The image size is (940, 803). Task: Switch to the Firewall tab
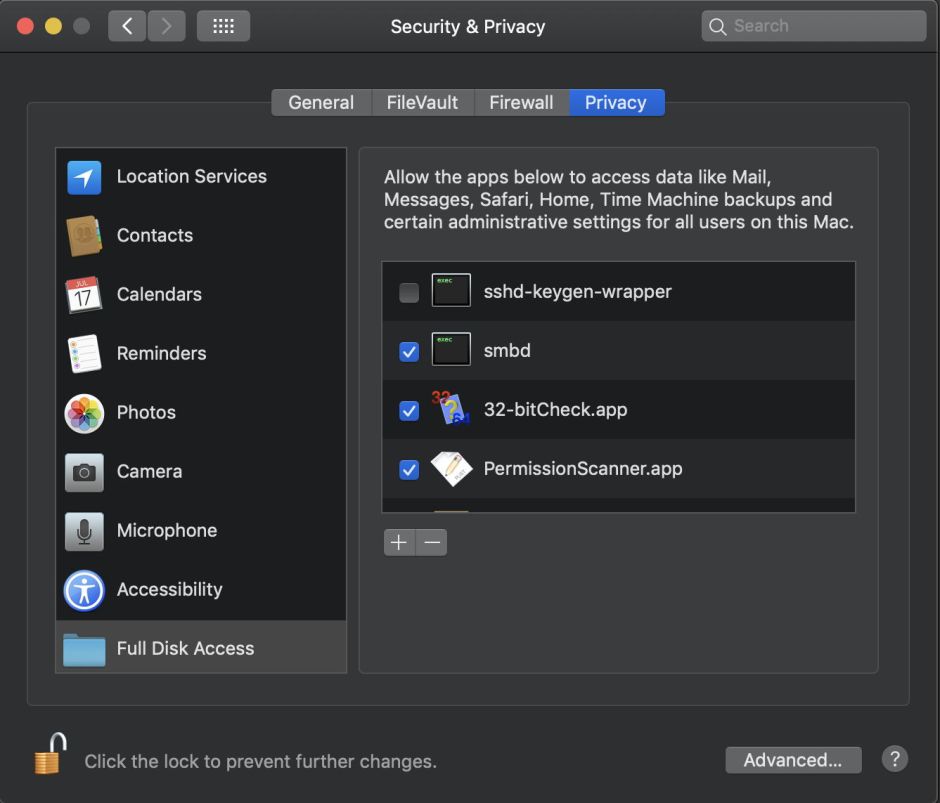click(521, 103)
